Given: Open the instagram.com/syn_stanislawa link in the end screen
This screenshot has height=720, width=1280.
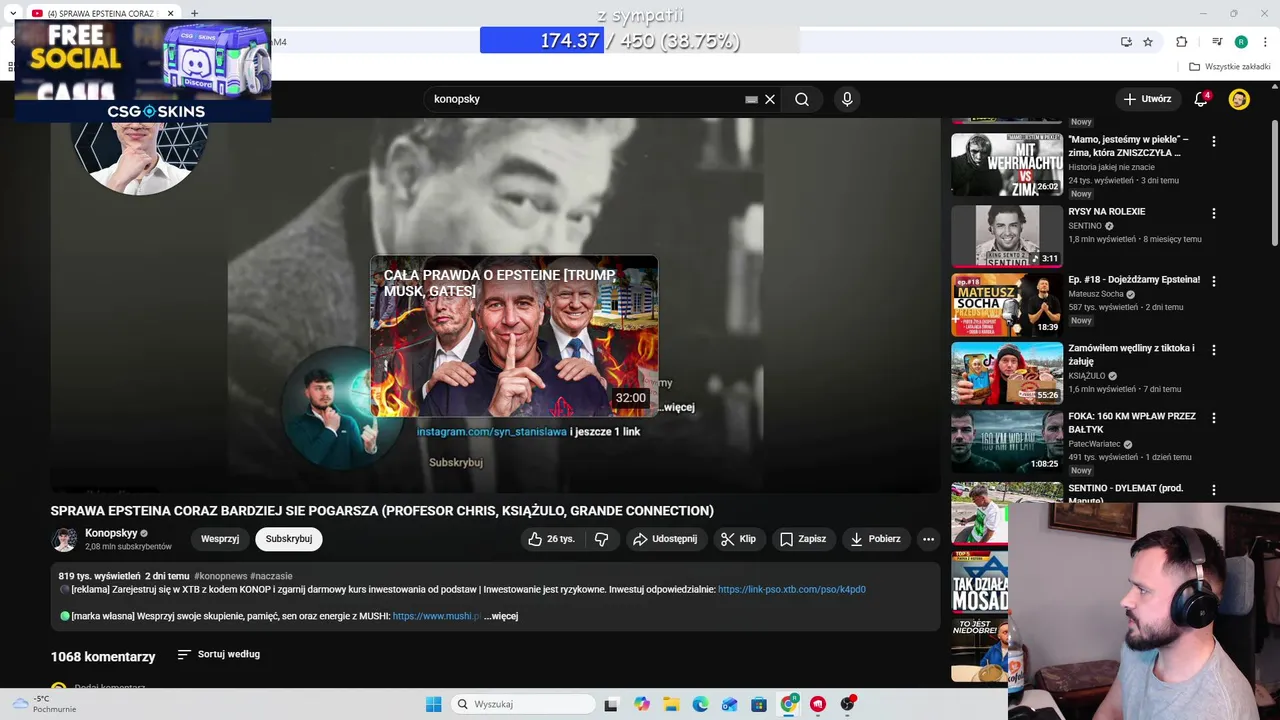Looking at the screenshot, I should pos(491,432).
